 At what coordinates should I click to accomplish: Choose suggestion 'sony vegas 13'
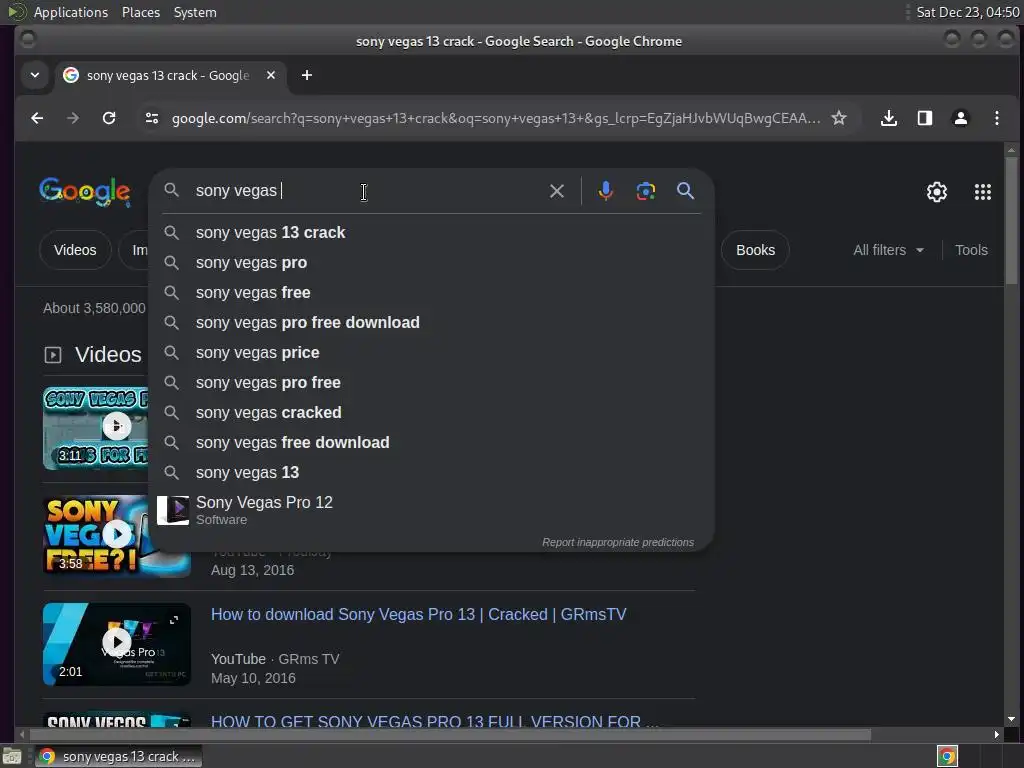tap(431, 473)
